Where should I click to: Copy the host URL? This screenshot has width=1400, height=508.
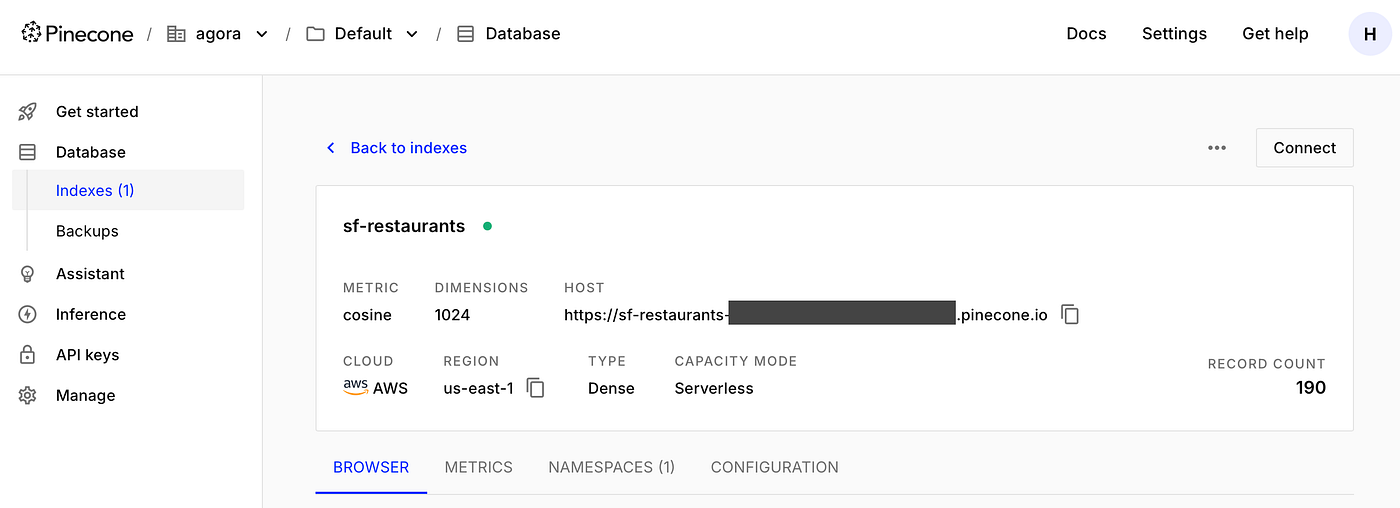click(1070, 315)
